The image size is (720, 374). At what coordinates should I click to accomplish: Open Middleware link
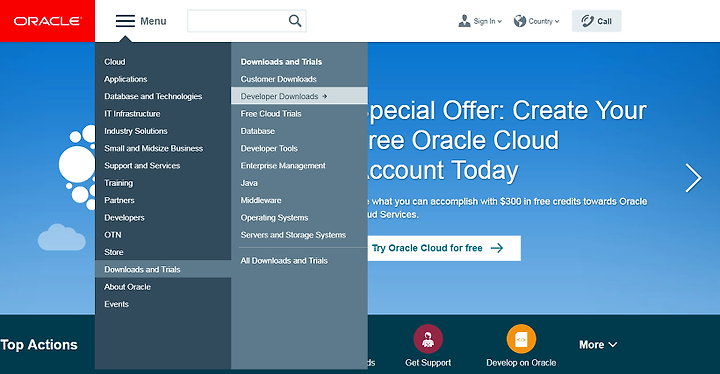(x=261, y=200)
